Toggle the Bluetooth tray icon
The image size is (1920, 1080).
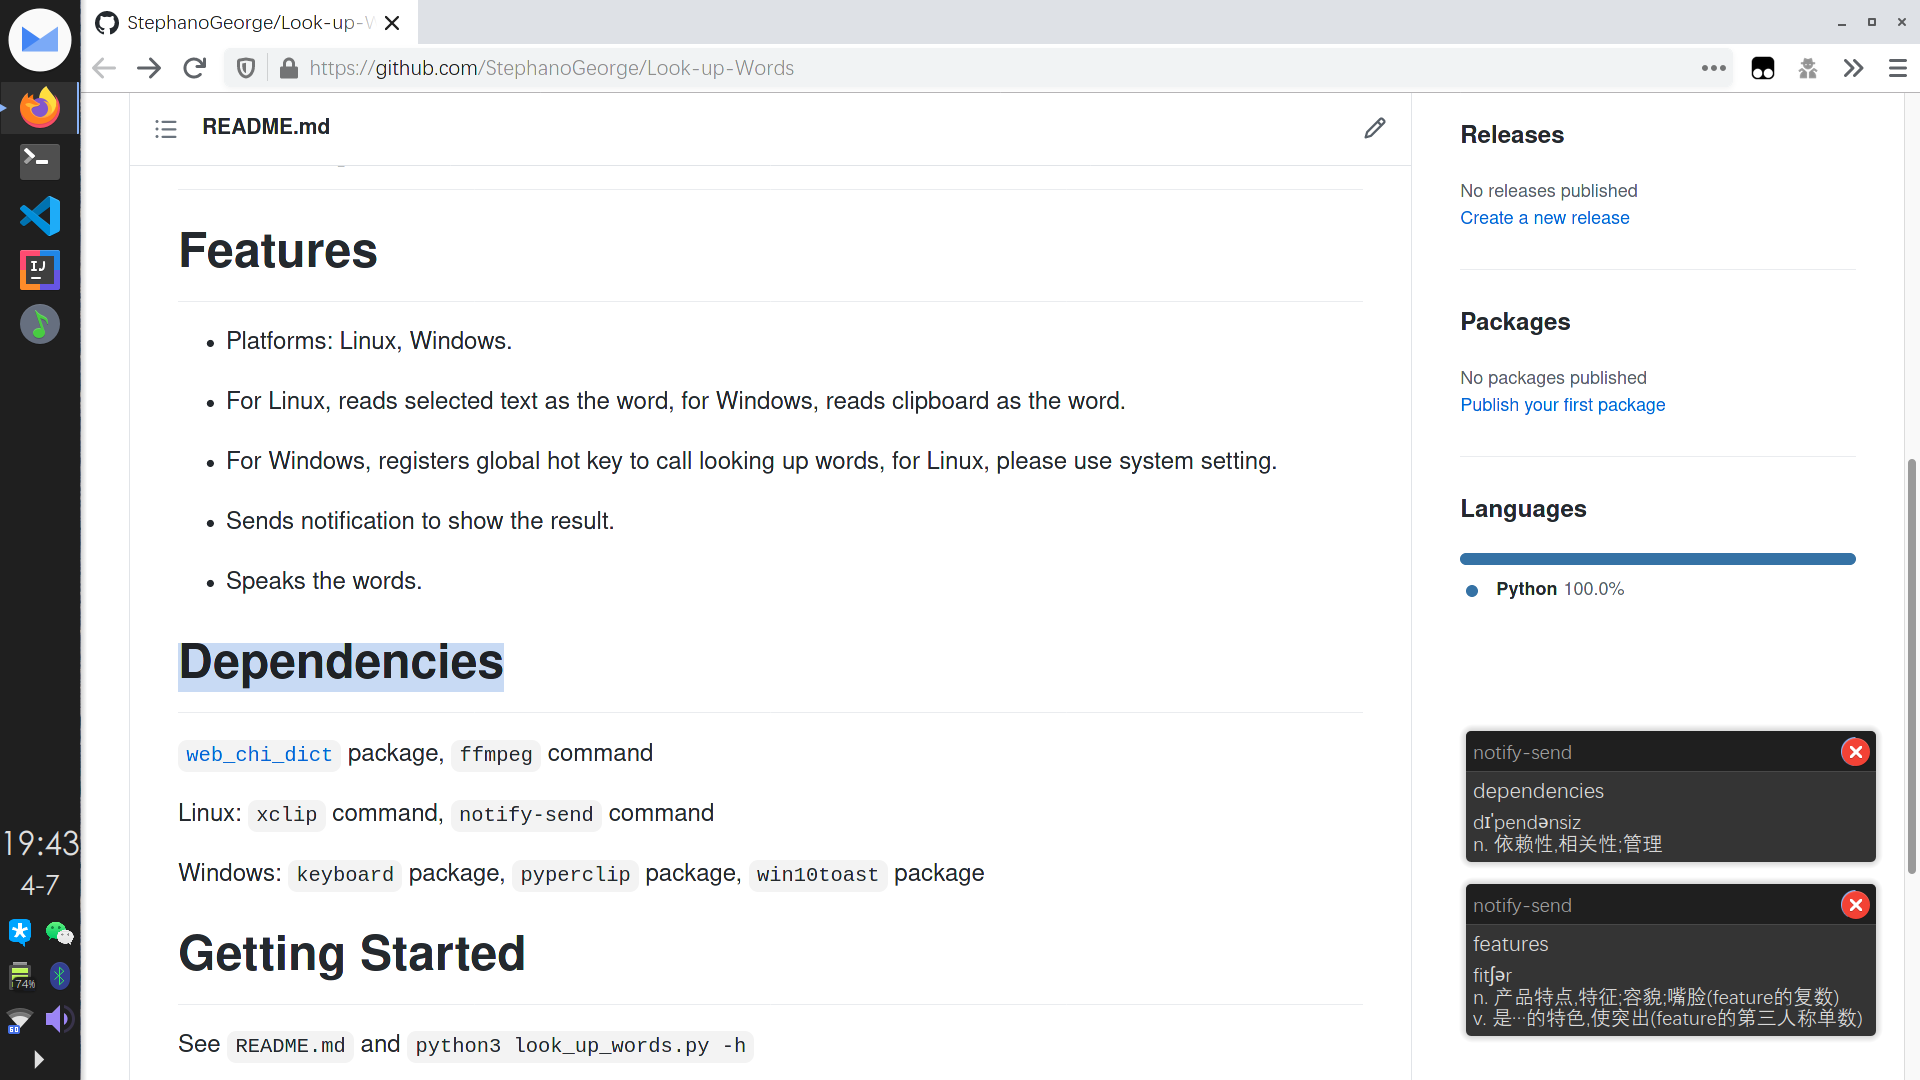tap(60, 976)
